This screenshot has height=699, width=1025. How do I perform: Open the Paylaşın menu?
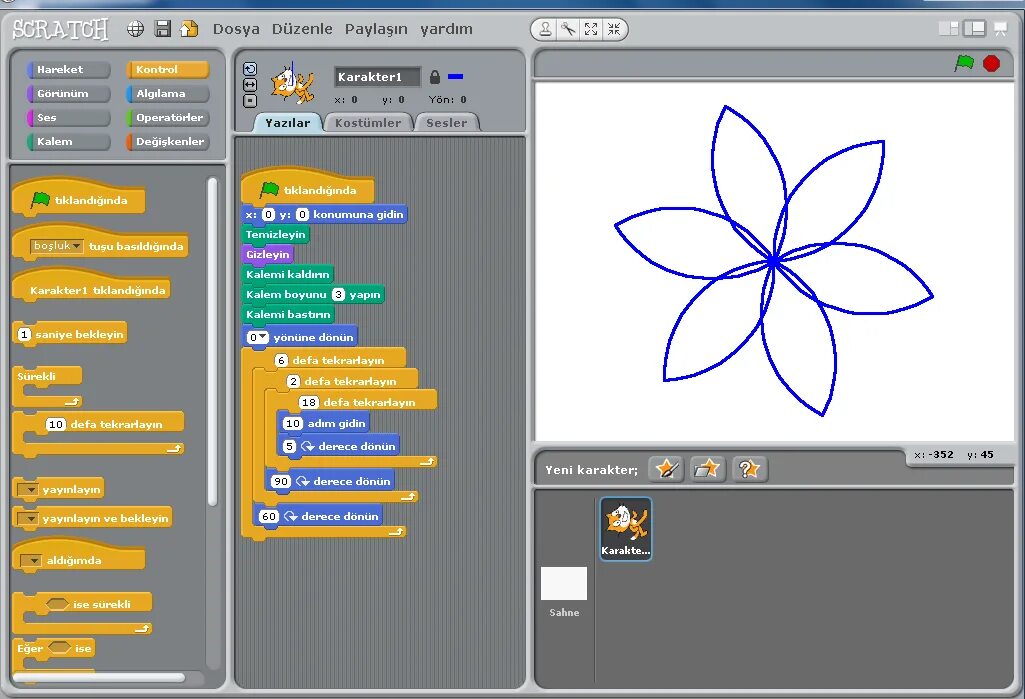[376, 29]
